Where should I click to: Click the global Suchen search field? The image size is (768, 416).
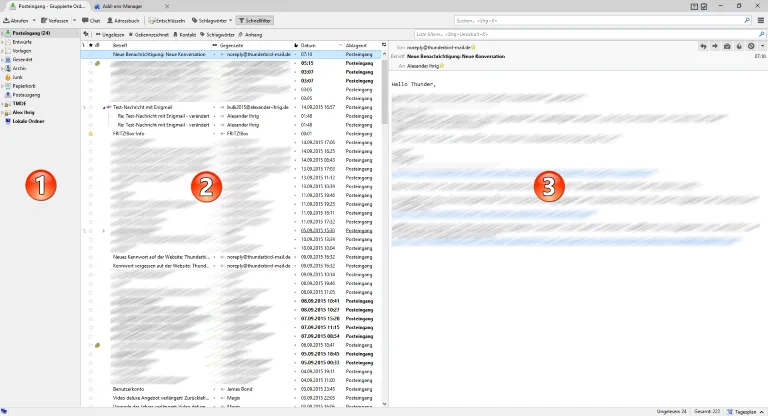pos(602,21)
